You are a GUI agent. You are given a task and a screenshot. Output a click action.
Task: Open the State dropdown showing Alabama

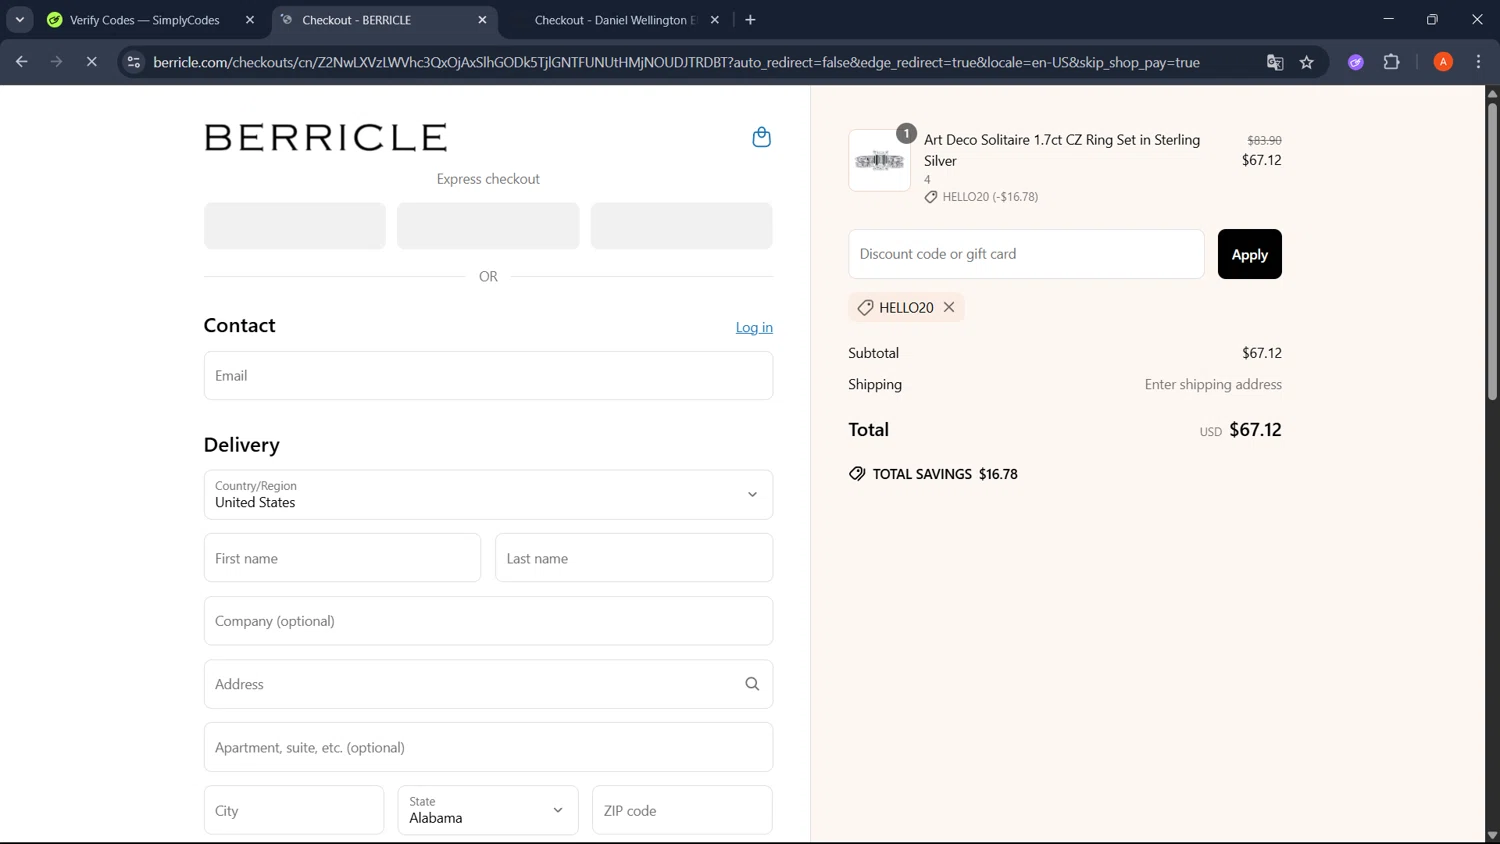click(x=488, y=810)
